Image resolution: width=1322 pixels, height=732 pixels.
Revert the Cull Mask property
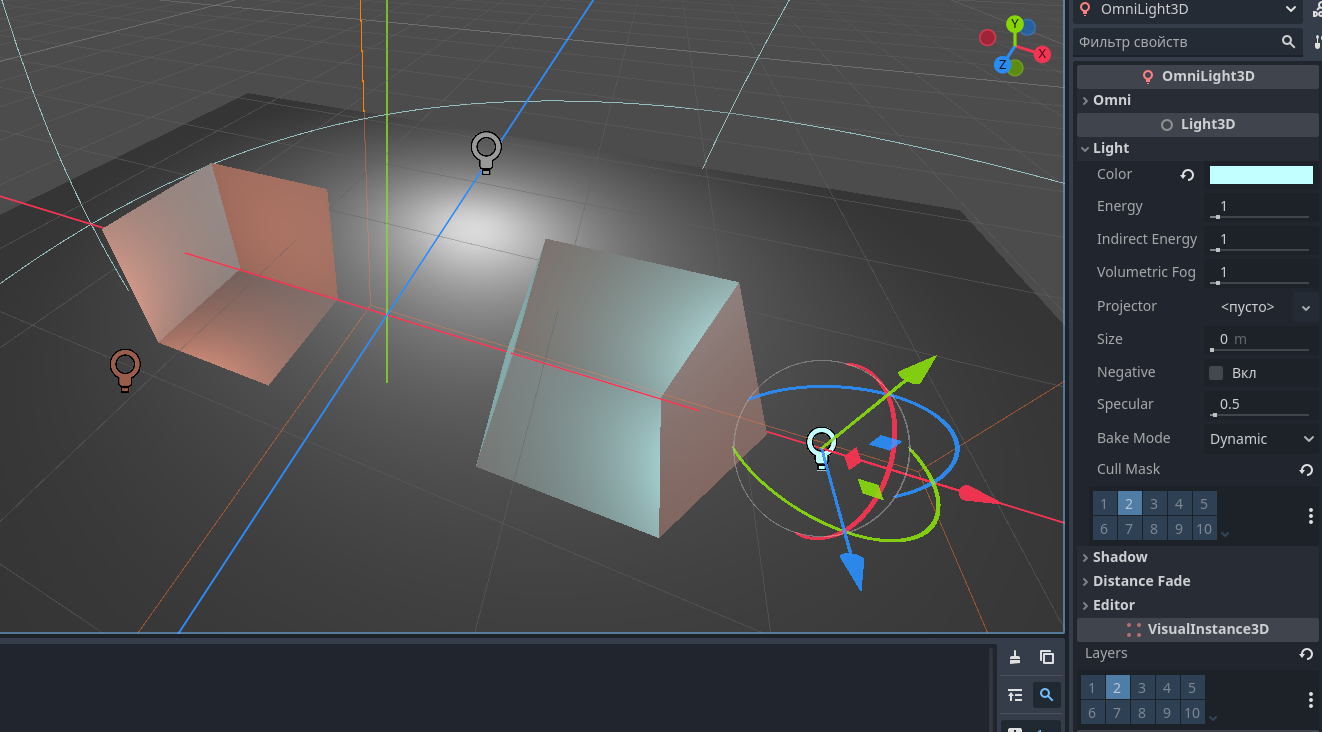coord(1306,470)
